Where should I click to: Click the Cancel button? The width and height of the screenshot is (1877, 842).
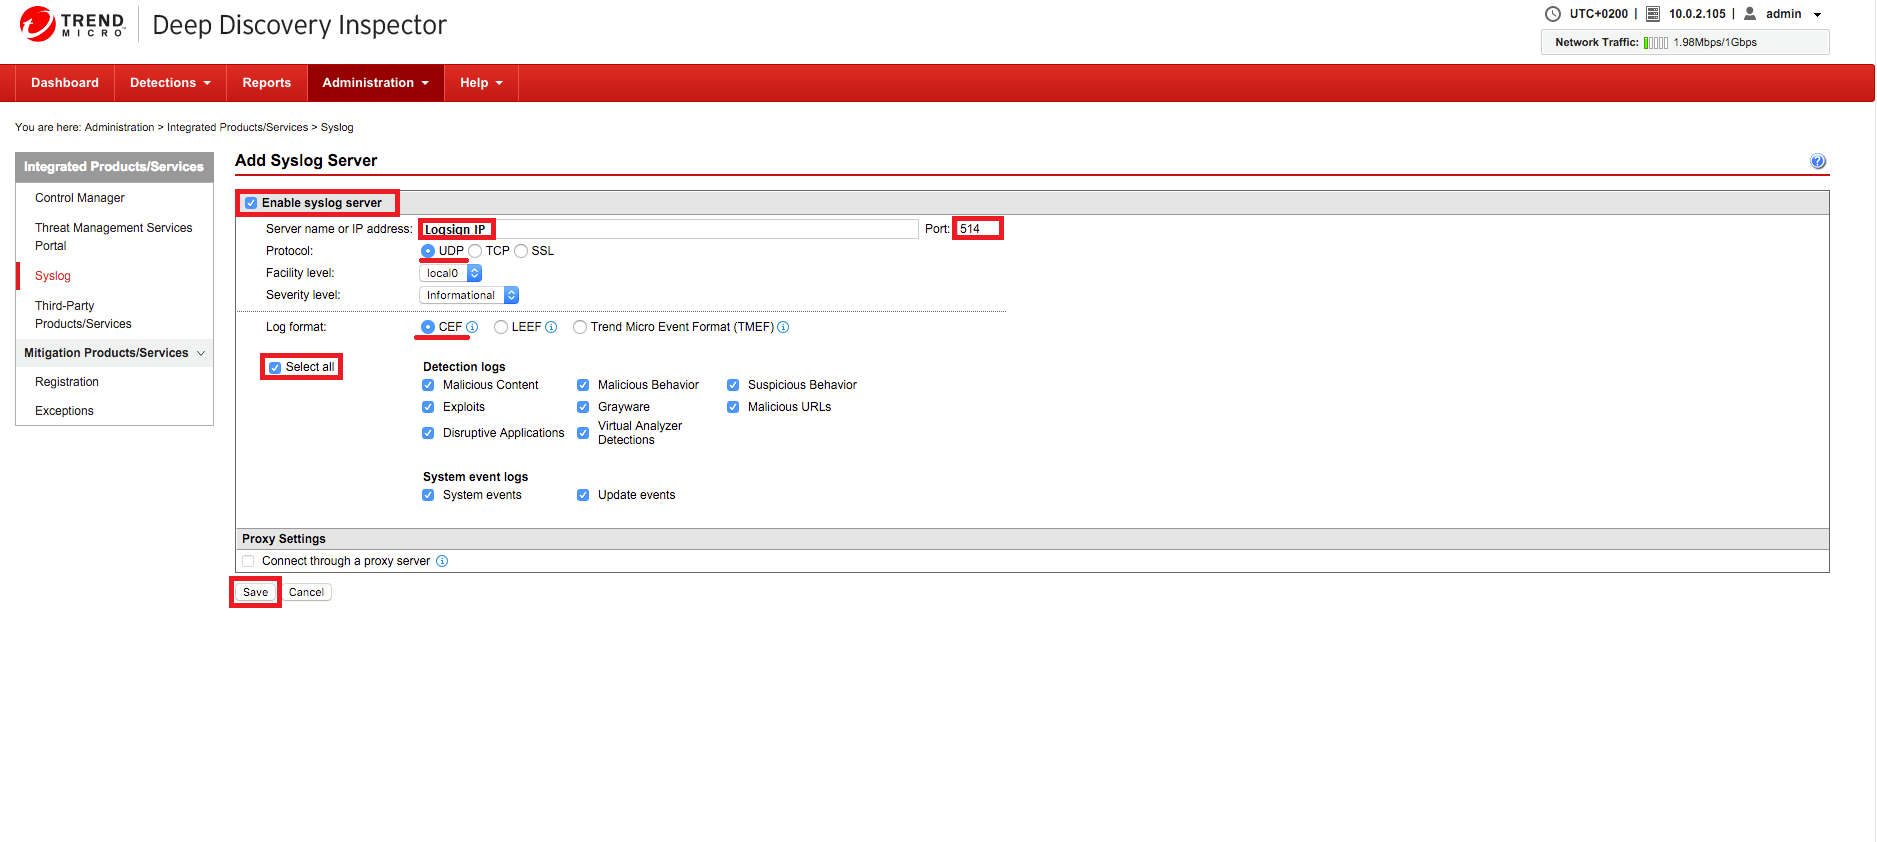tap(306, 592)
